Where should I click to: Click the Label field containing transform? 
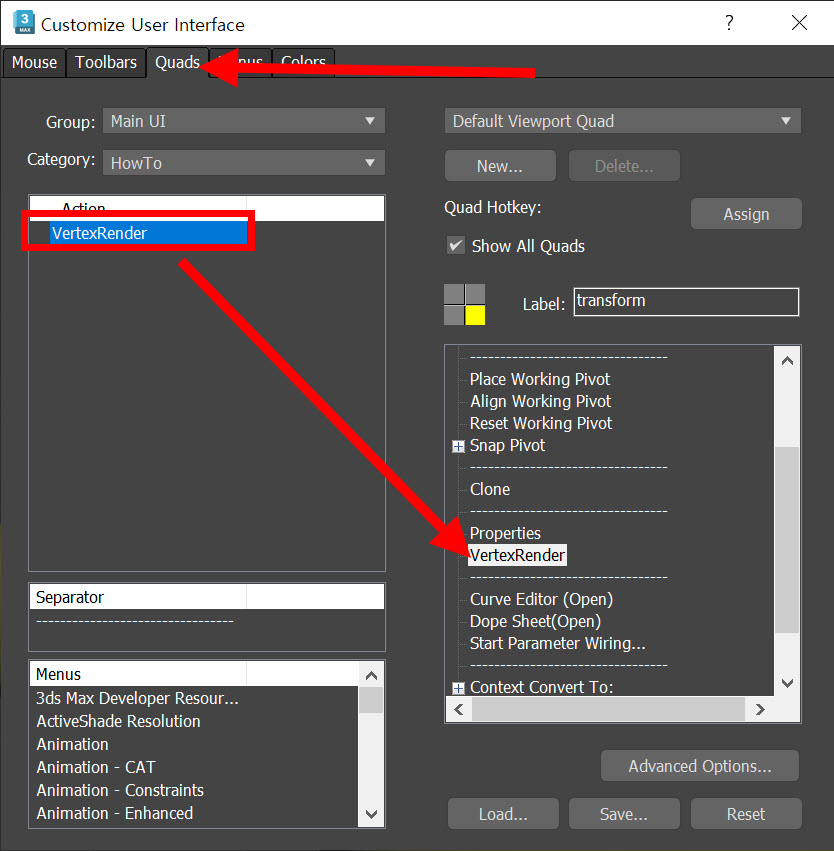coord(686,301)
